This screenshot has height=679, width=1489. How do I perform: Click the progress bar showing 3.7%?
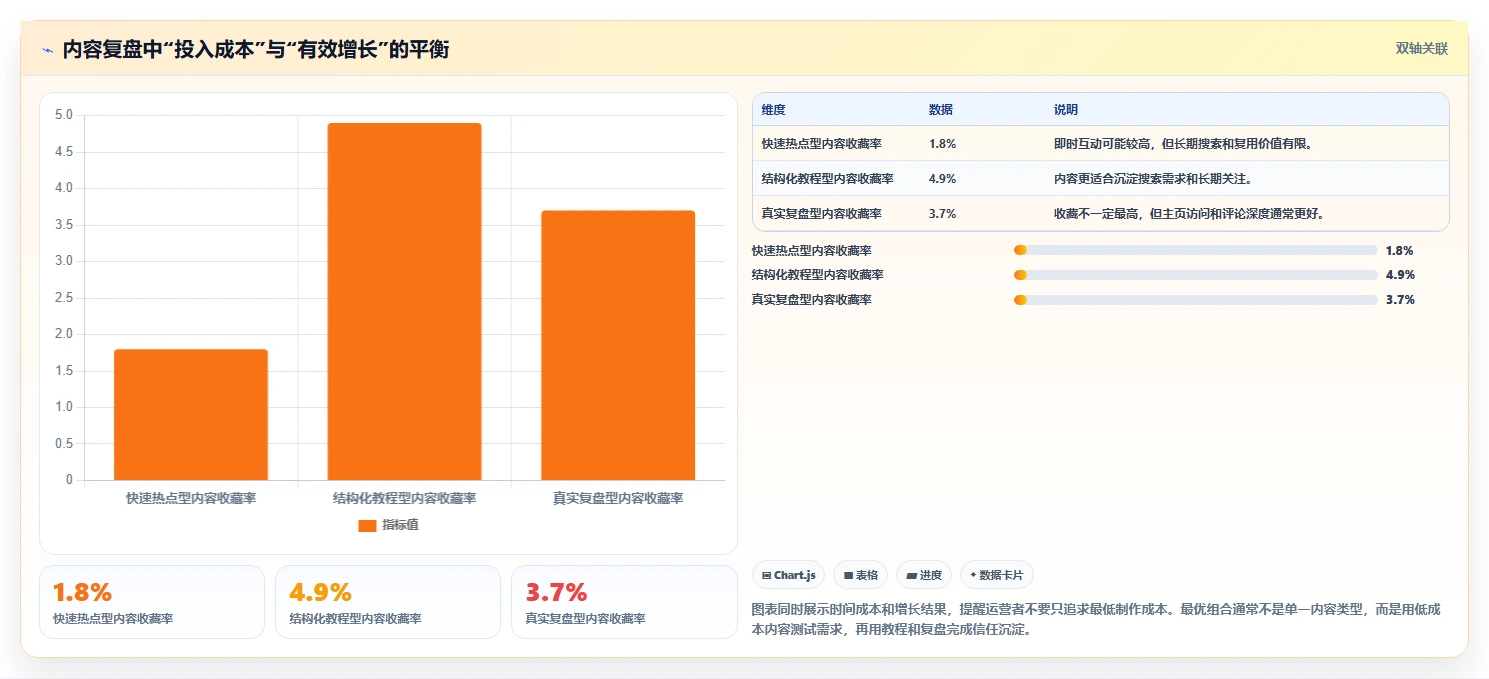[1195, 300]
